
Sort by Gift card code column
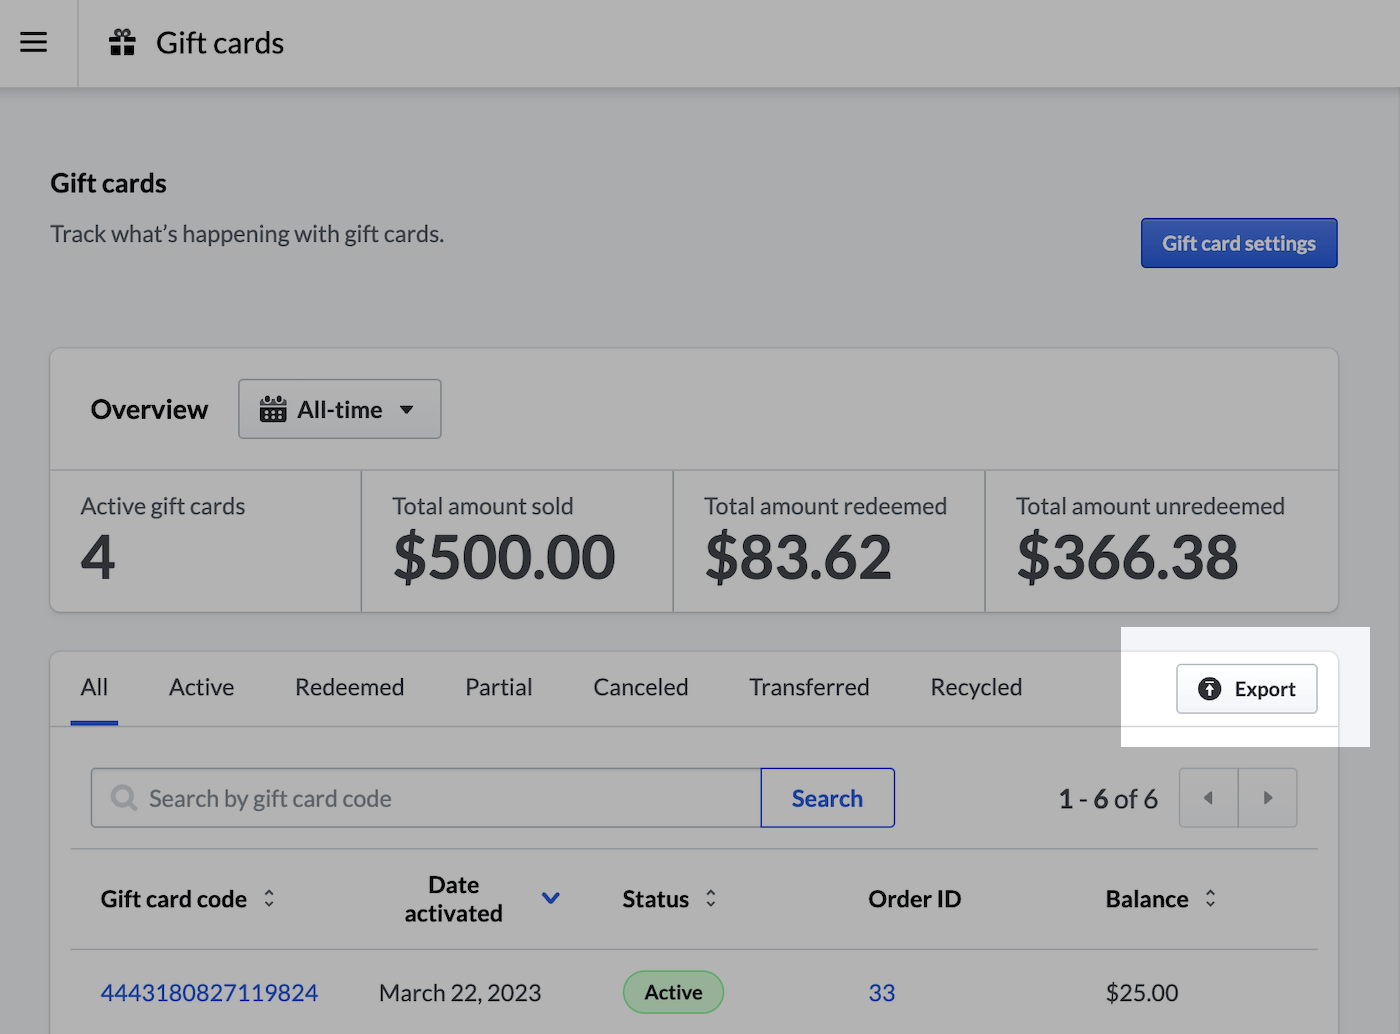pyautogui.click(x=269, y=899)
